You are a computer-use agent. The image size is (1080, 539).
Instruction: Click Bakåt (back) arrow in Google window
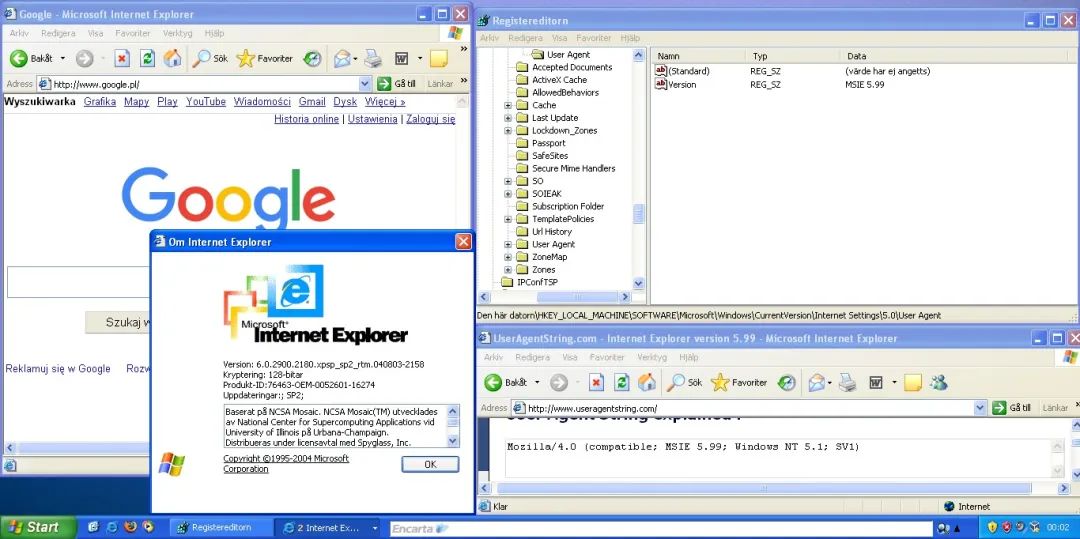click(19, 59)
